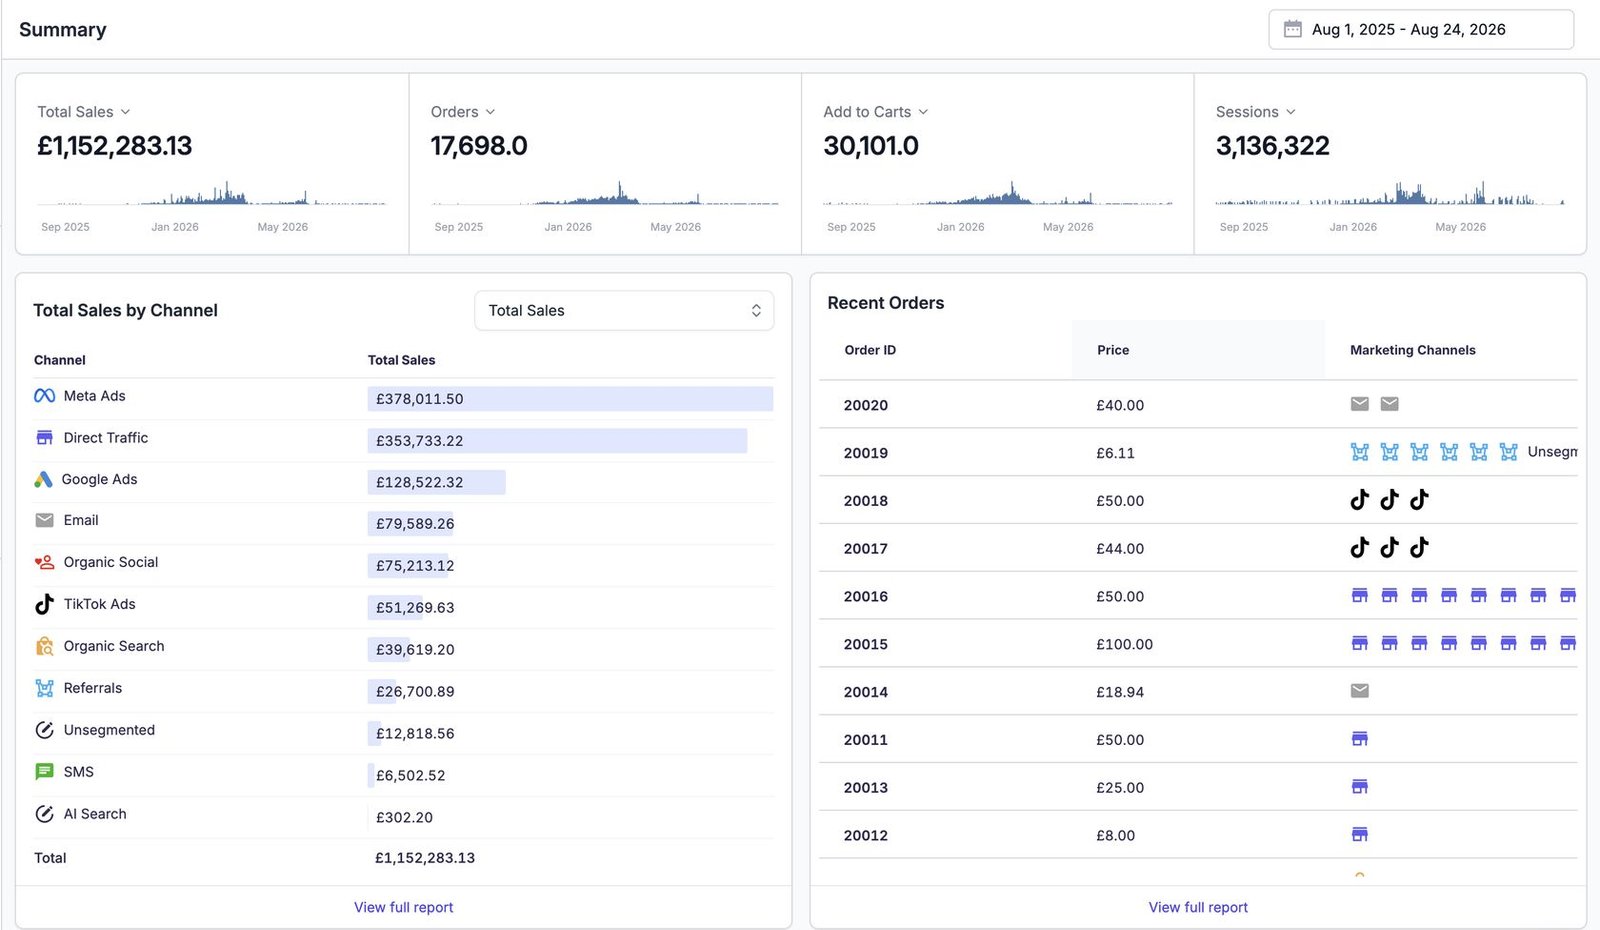Open the Add to Carts metric dropdown
The width and height of the screenshot is (1600, 930).
click(876, 112)
